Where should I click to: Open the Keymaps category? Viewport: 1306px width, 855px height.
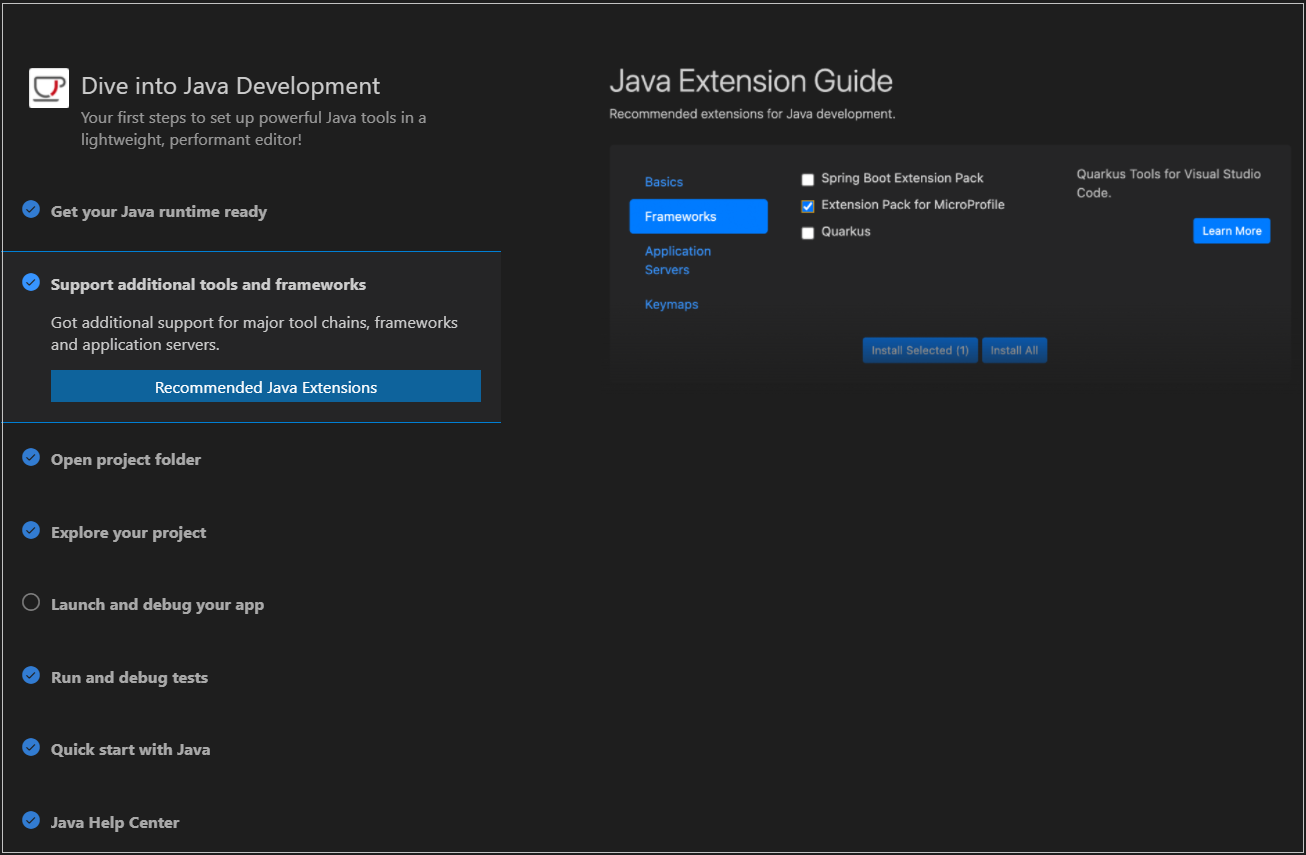coord(671,303)
